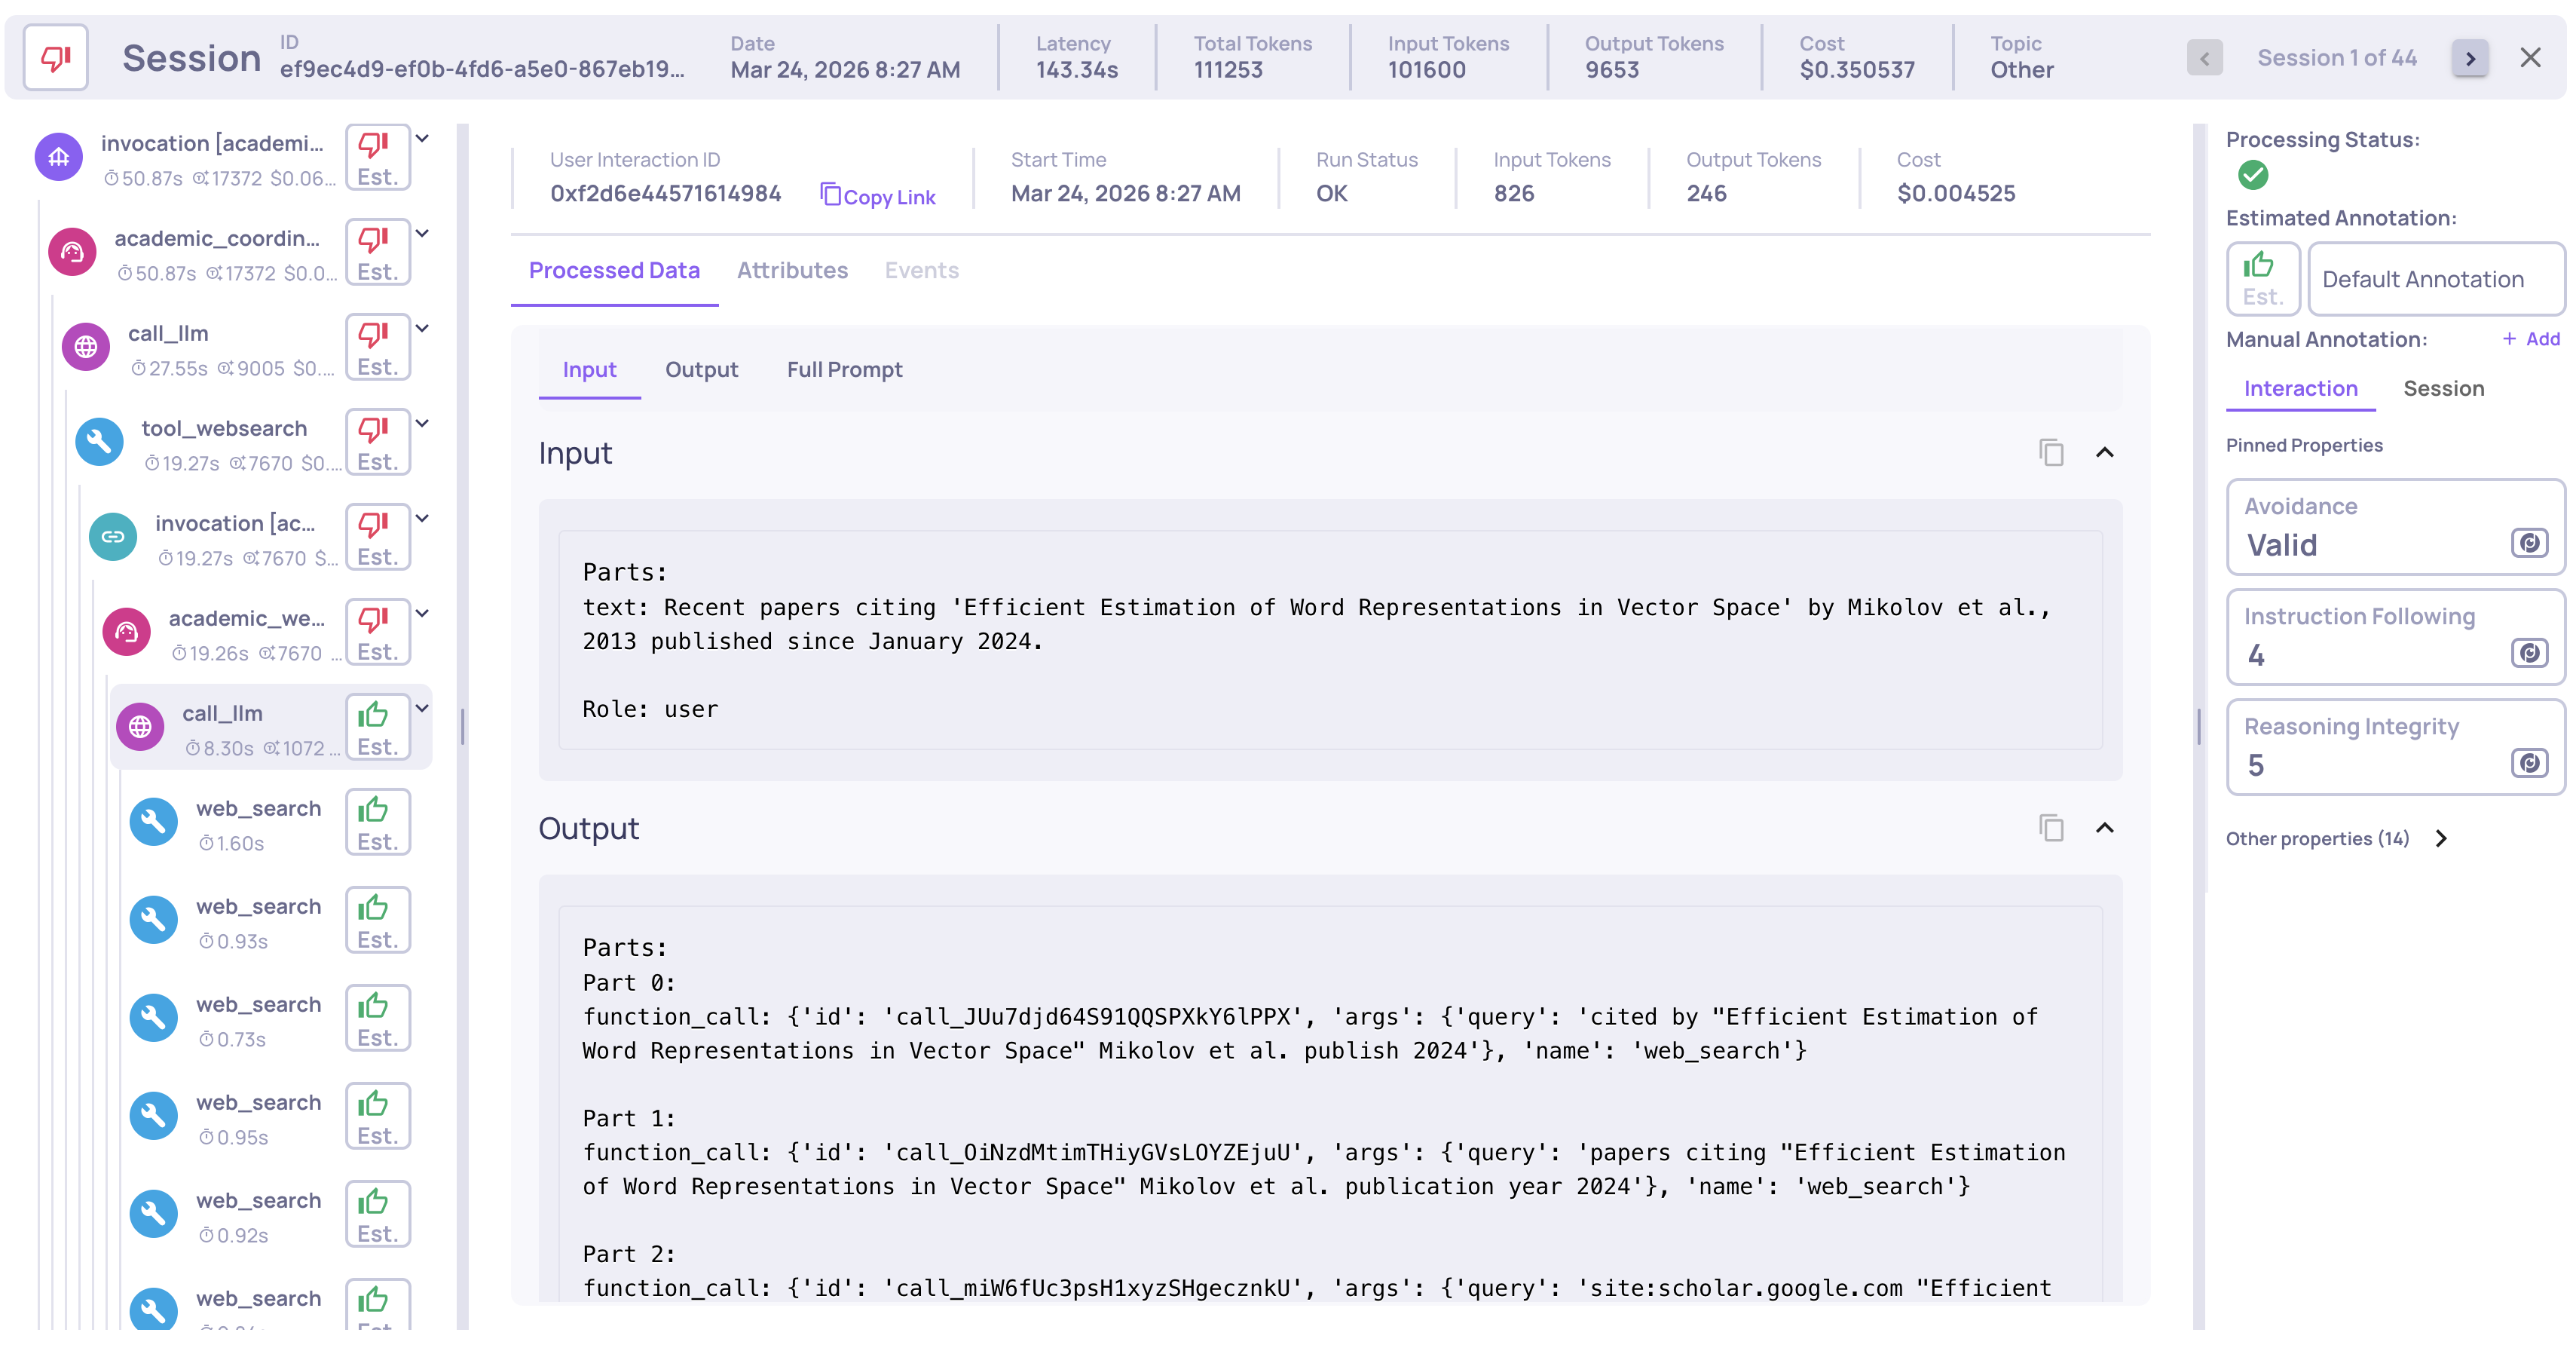Click the trace panel divider handle

pyautogui.click(x=462, y=726)
